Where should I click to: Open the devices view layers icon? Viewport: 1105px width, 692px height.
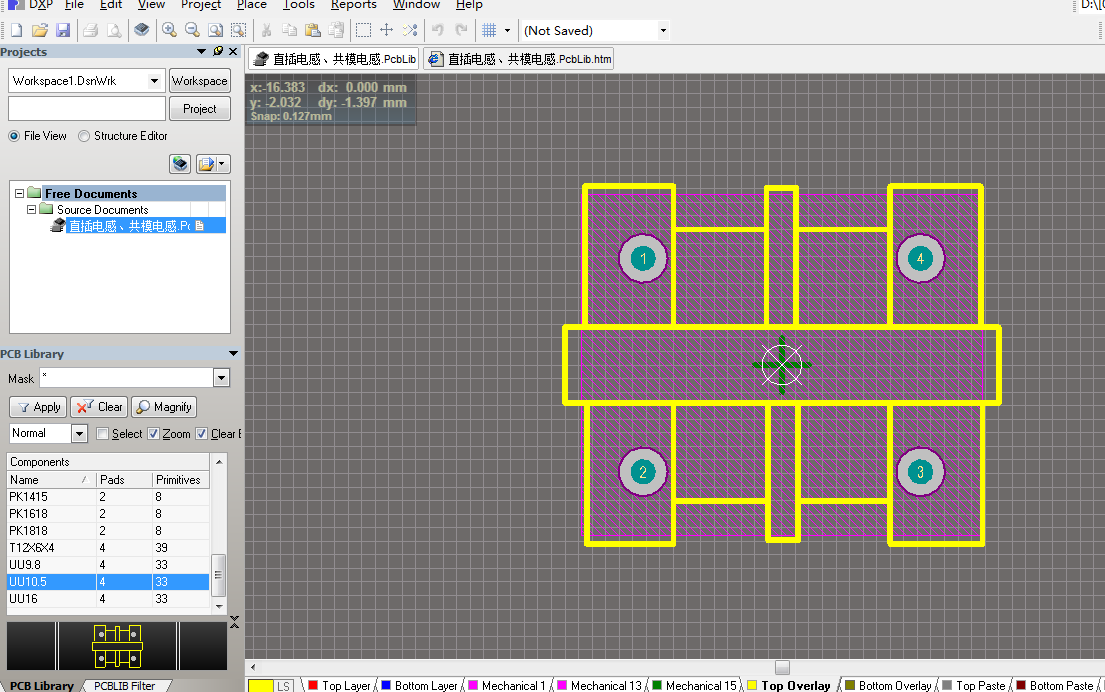point(142,30)
